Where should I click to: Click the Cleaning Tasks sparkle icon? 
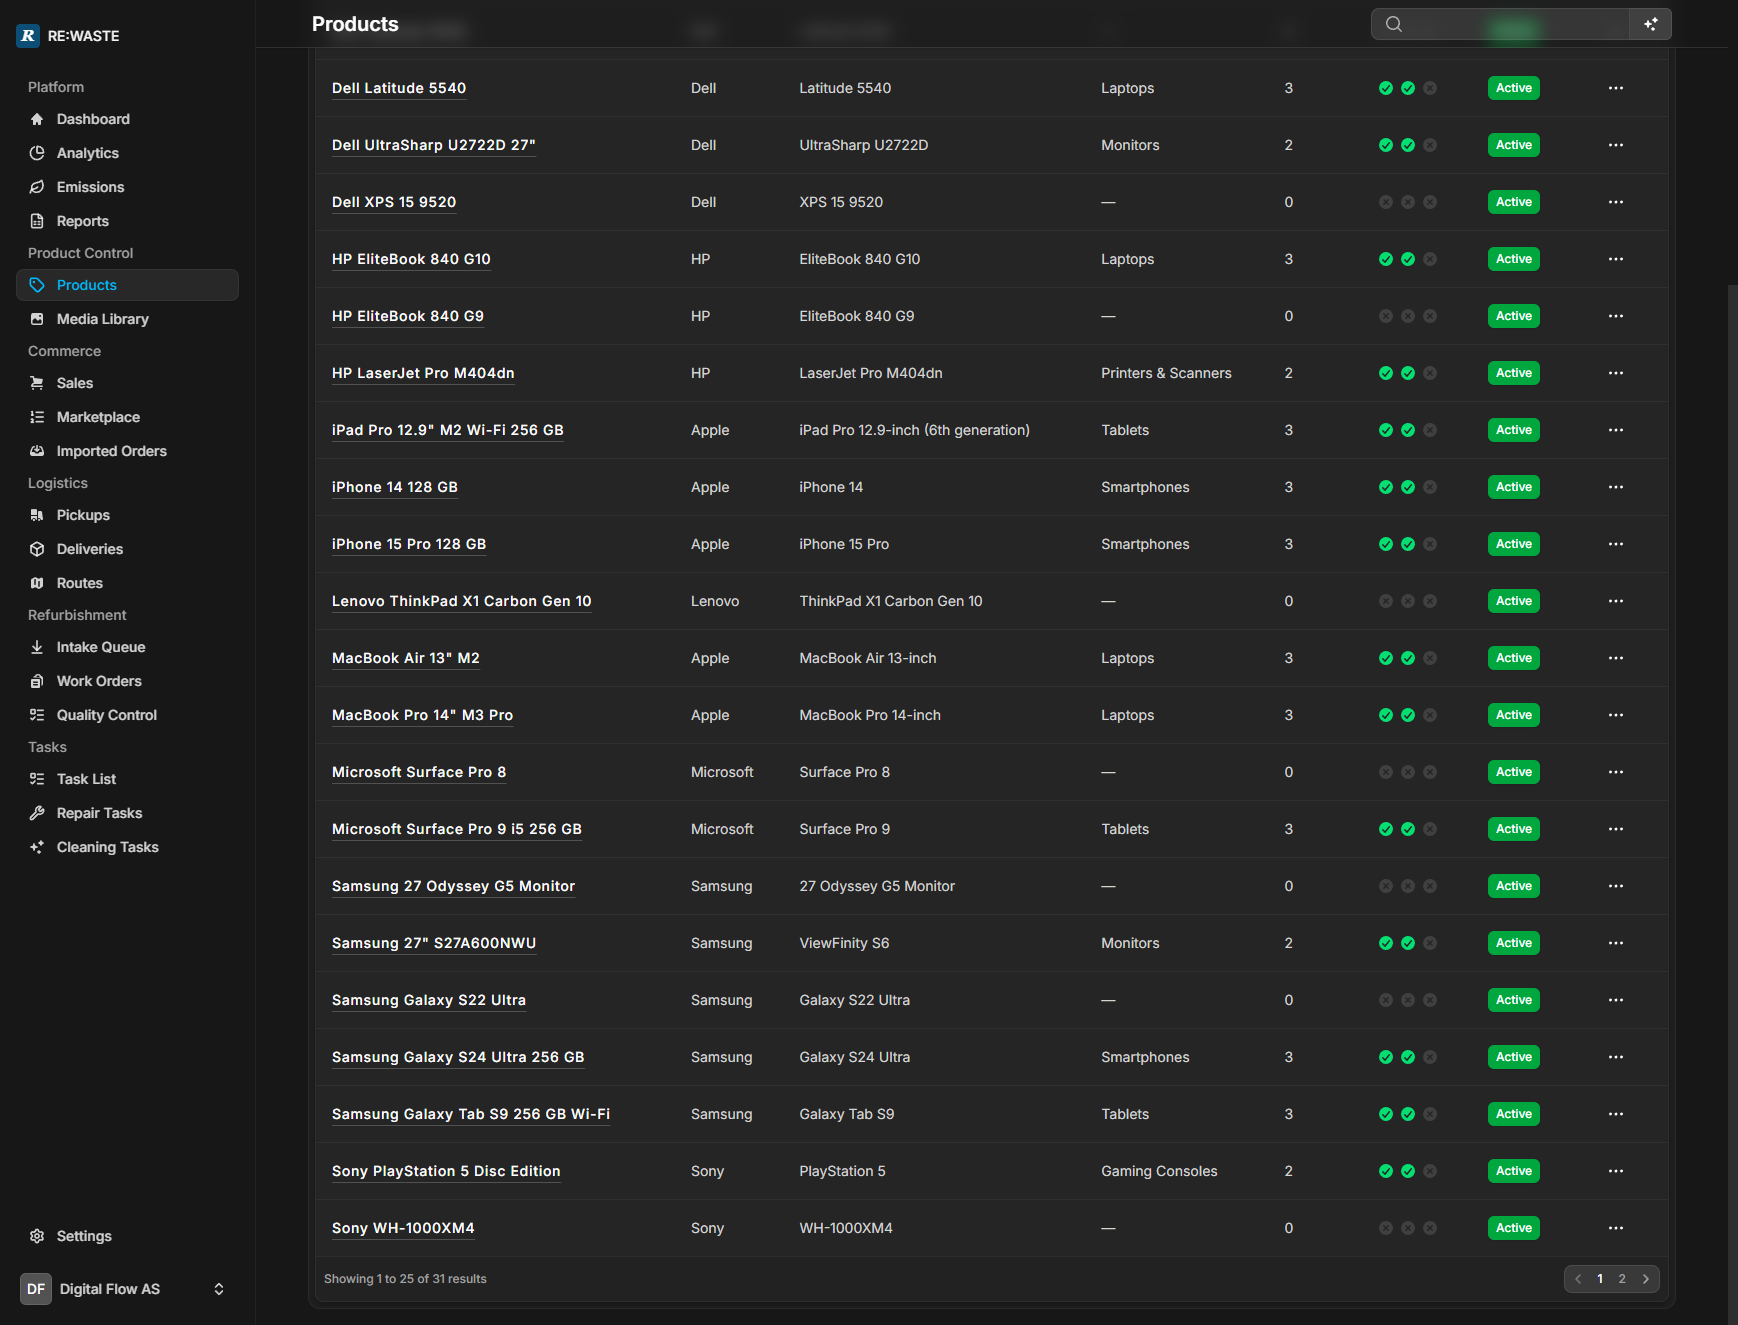(37, 847)
